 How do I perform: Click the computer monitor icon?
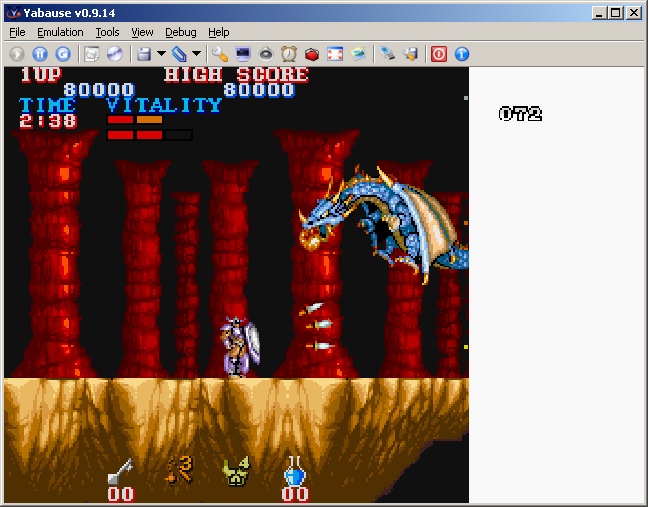243,54
